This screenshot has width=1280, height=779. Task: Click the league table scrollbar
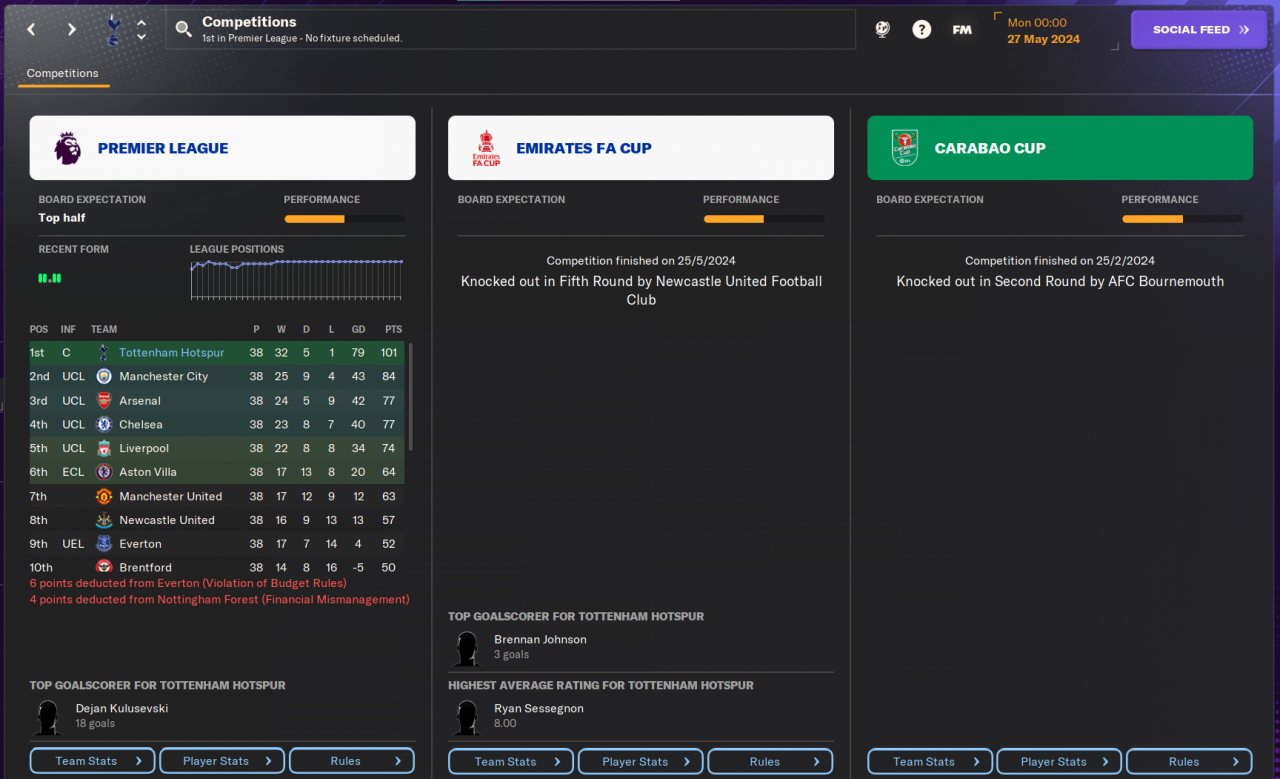pos(411,397)
